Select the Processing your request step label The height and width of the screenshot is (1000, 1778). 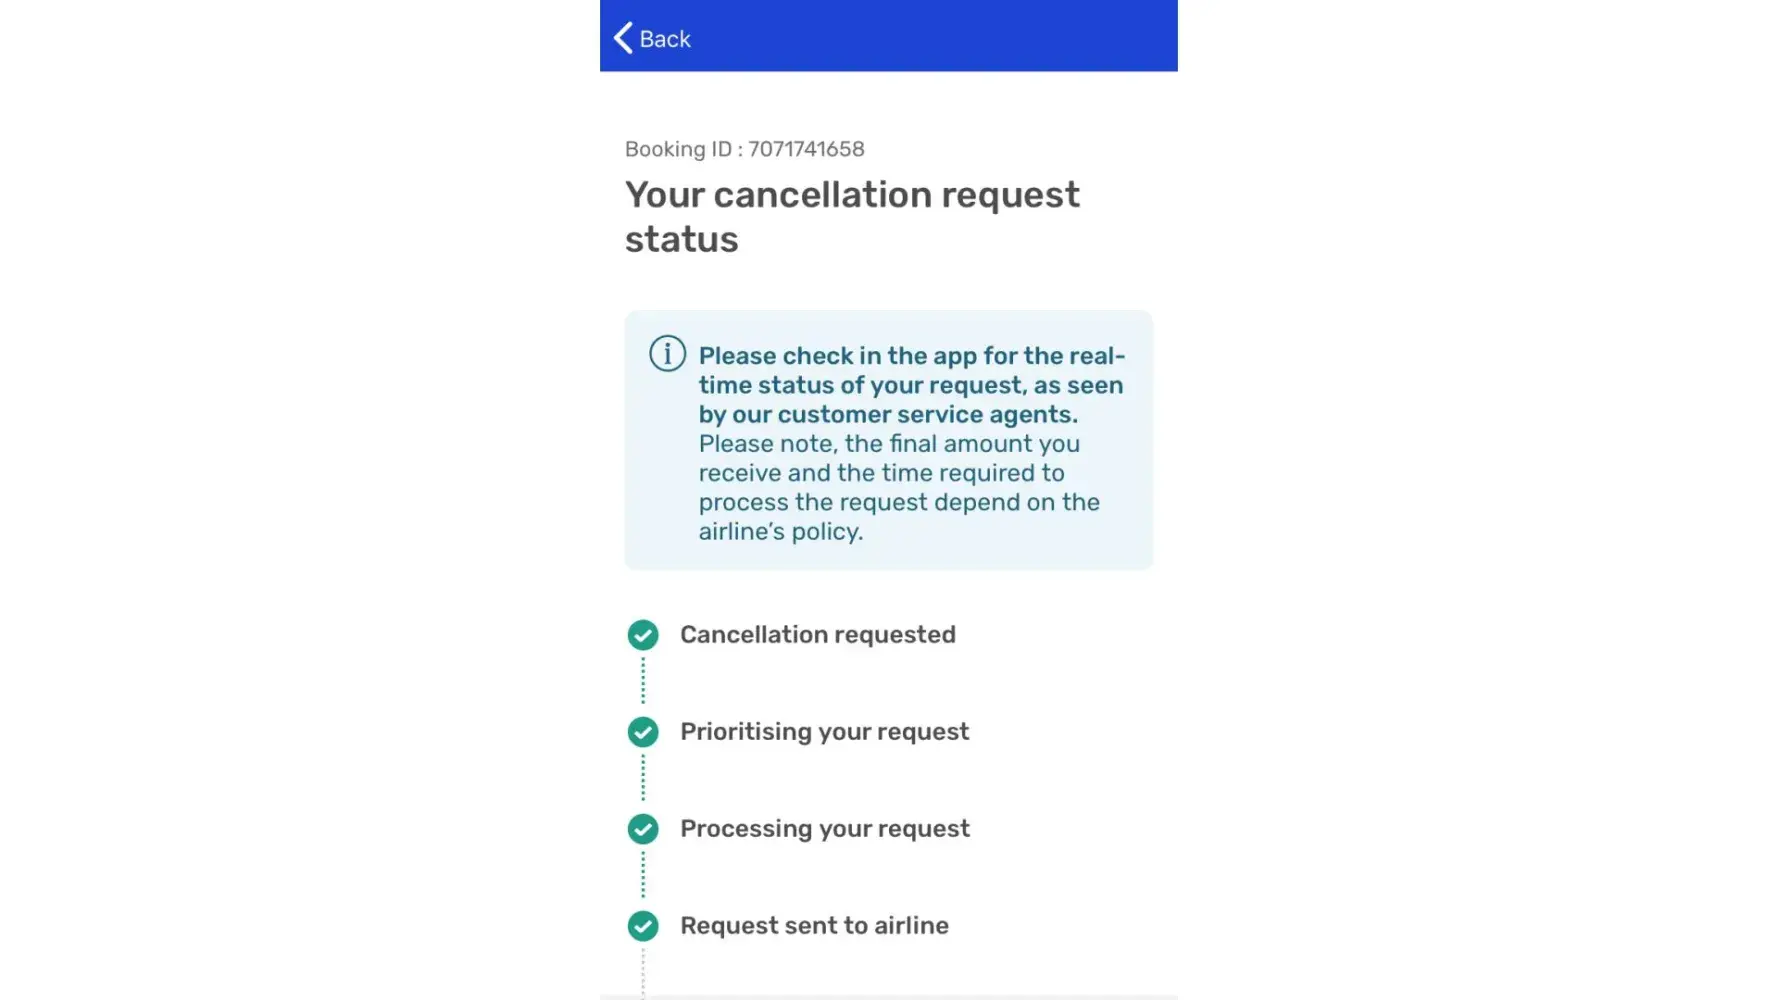pyautogui.click(x=824, y=829)
